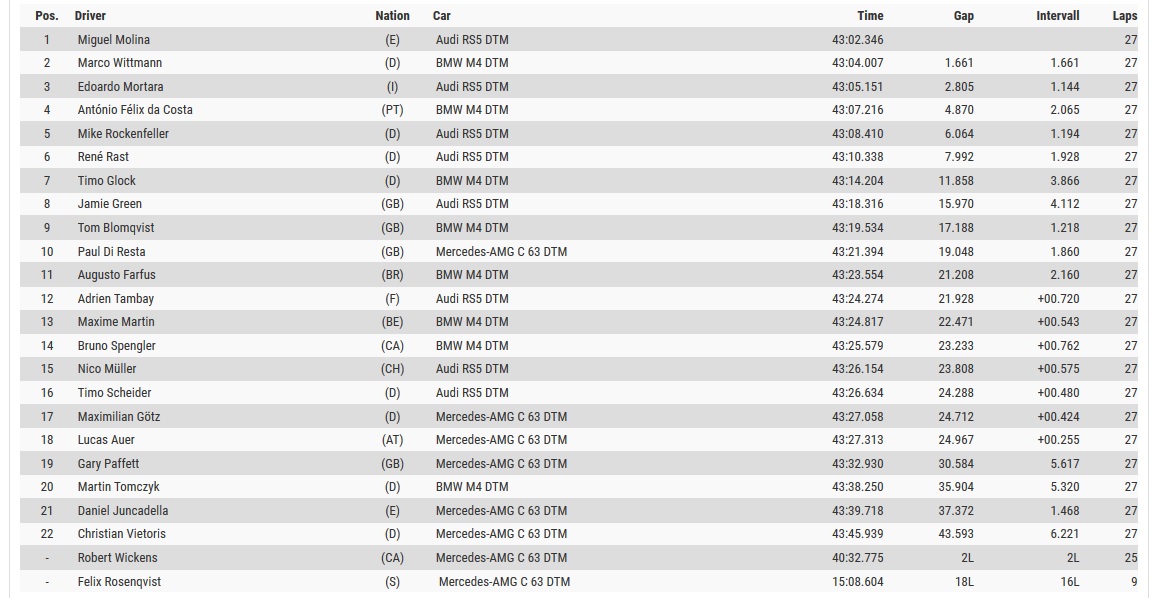The image size is (1153, 598).
Task: Click the Driver column header
Action: [x=90, y=16]
